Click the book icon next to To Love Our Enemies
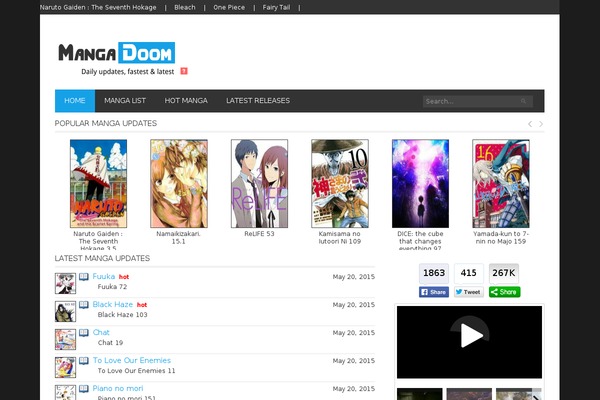Viewport: 600px width, 400px height. click(x=84, y=361)
